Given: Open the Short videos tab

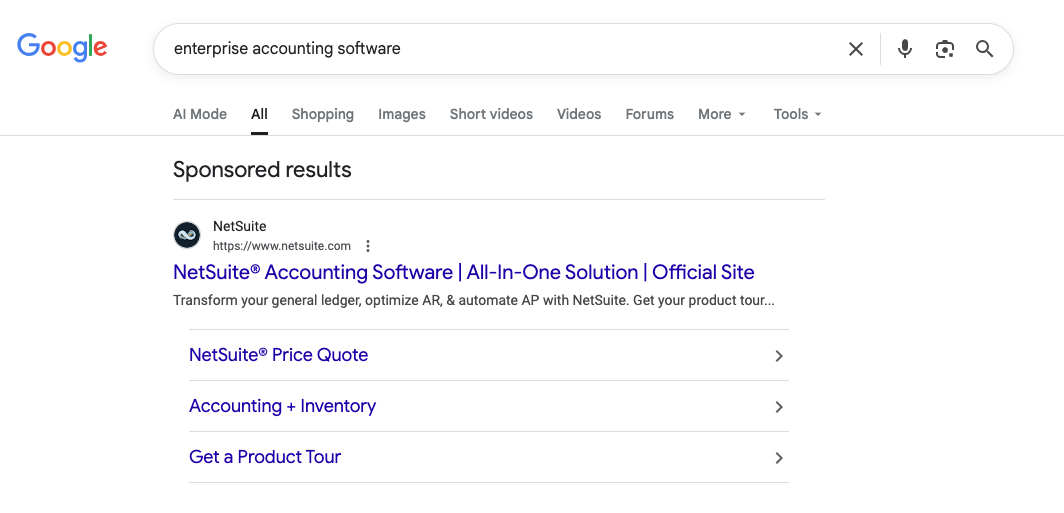Looking at the screenshot, I should point(491,114).
